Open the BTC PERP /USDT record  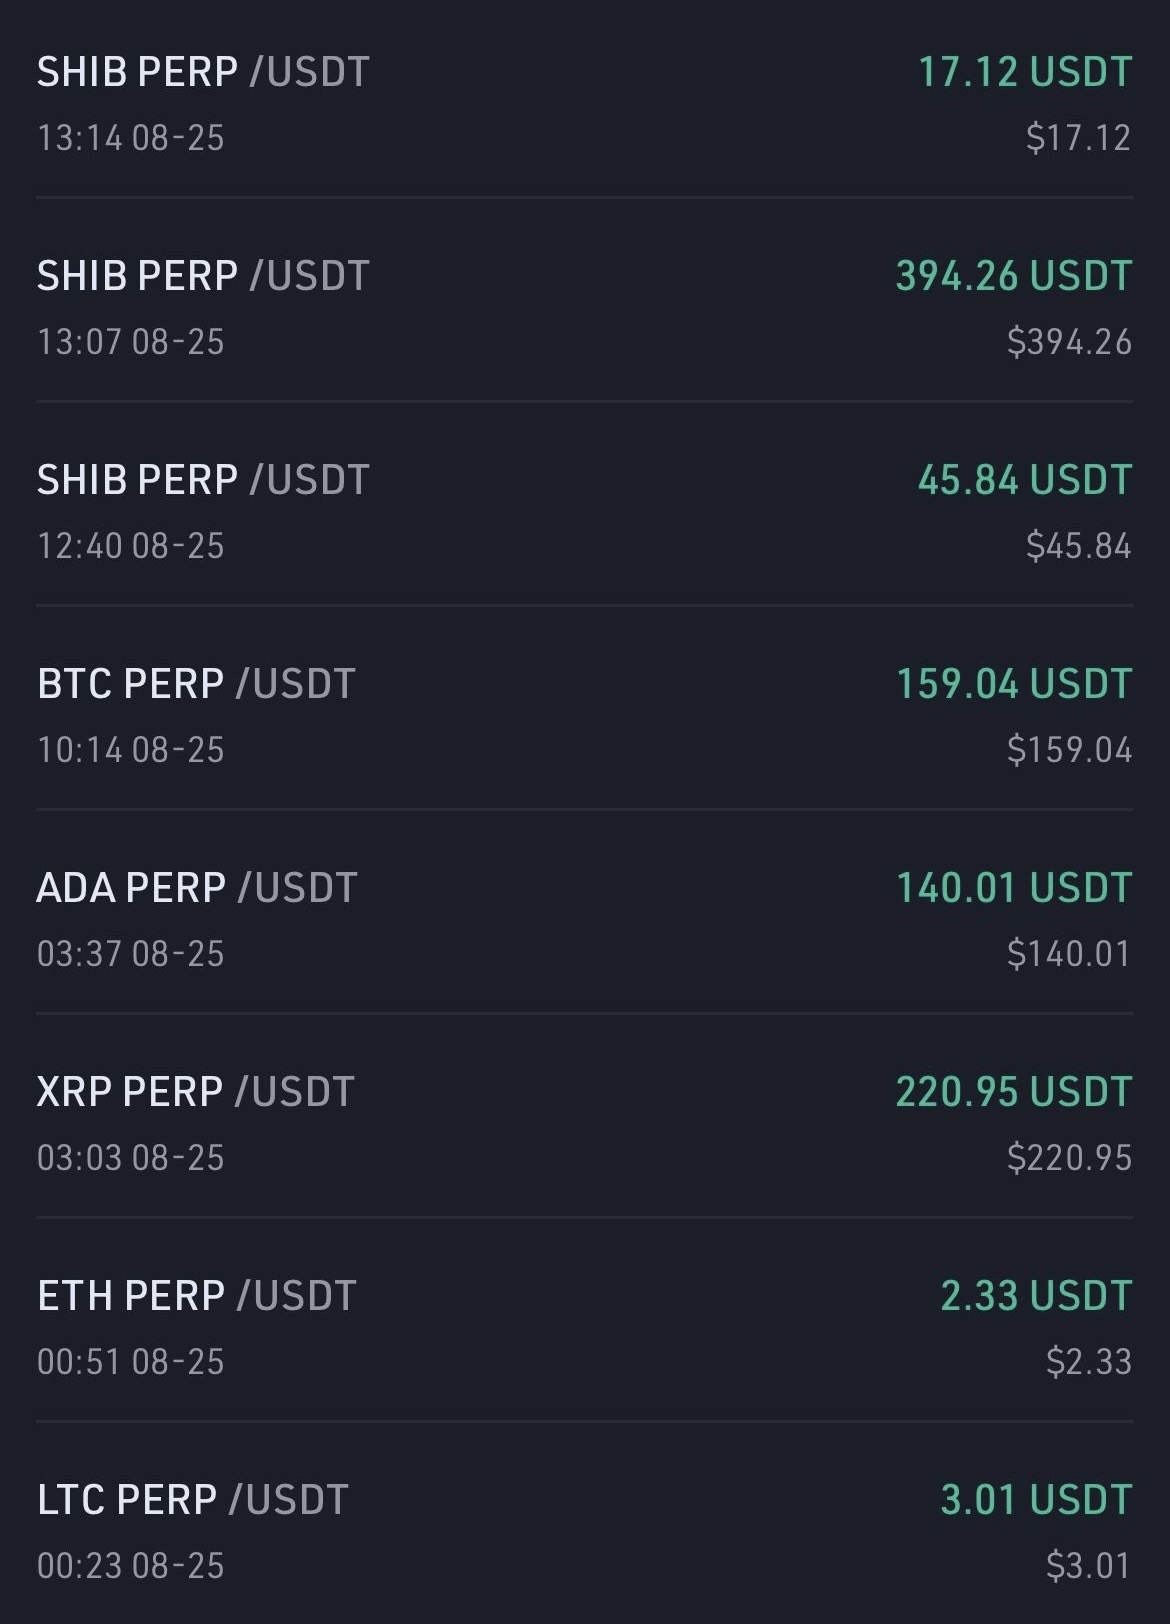[196, 685]
